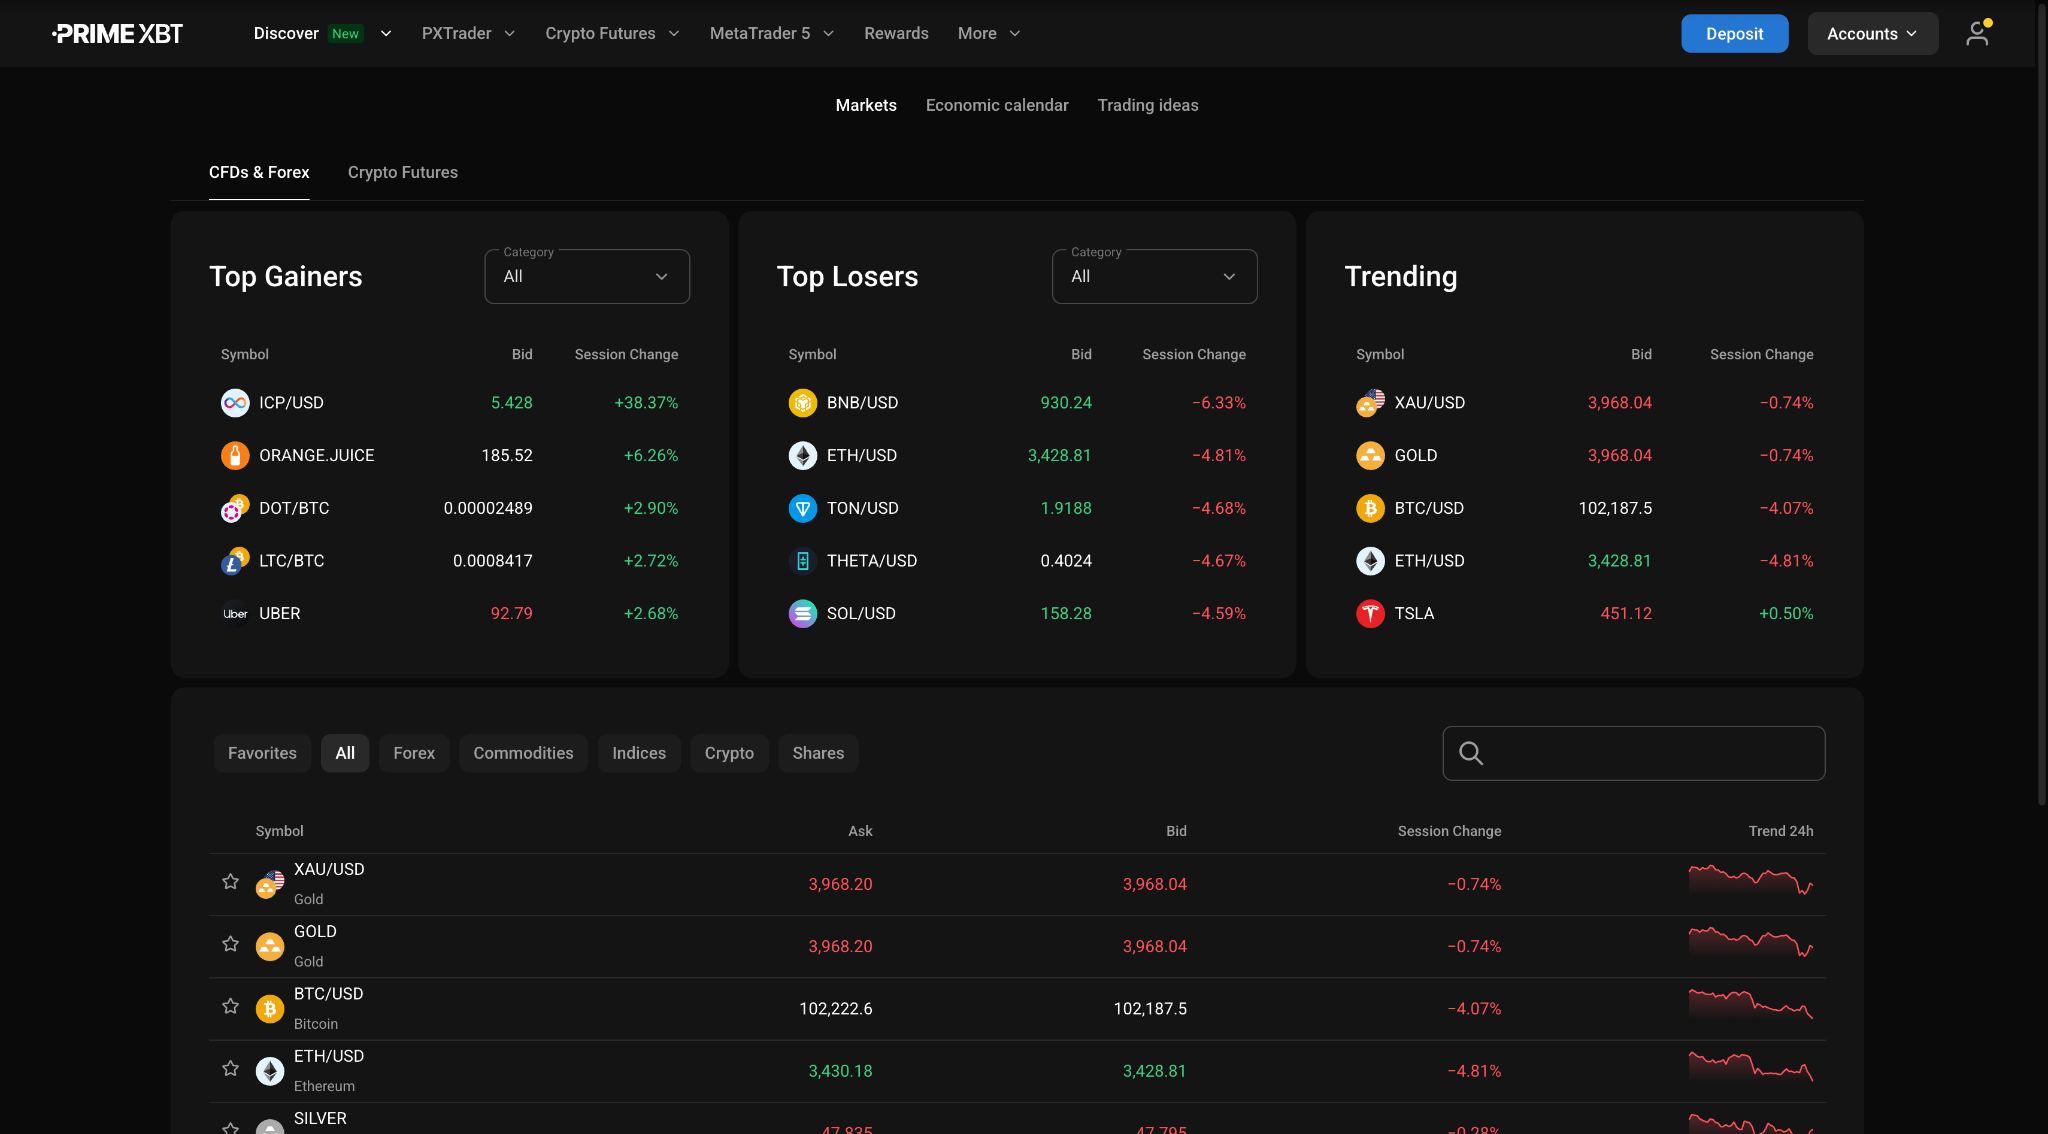Favorite XAU/USD using its star
The image size is (2048, 1134).
tap(231, 882)
